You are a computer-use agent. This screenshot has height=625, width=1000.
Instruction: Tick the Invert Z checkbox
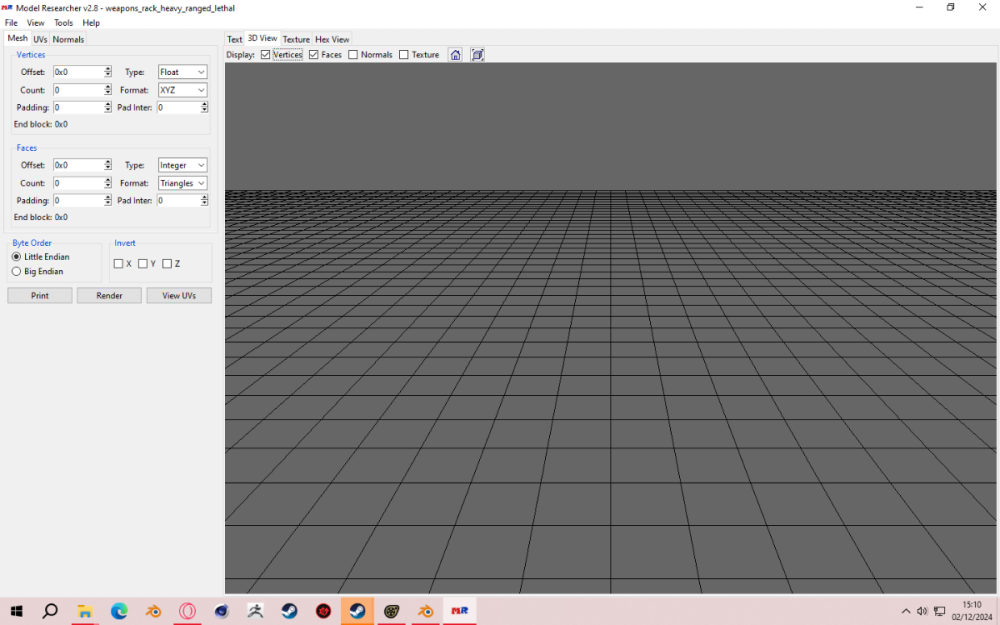pos(167,264)
